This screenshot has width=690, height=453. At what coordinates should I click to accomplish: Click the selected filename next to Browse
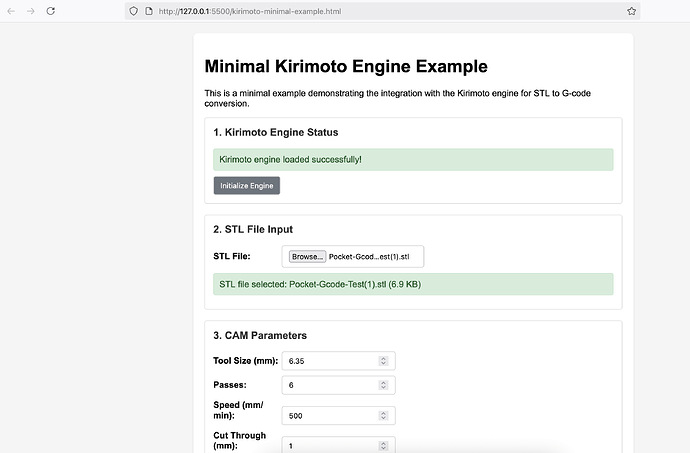[x=369, y=257]
